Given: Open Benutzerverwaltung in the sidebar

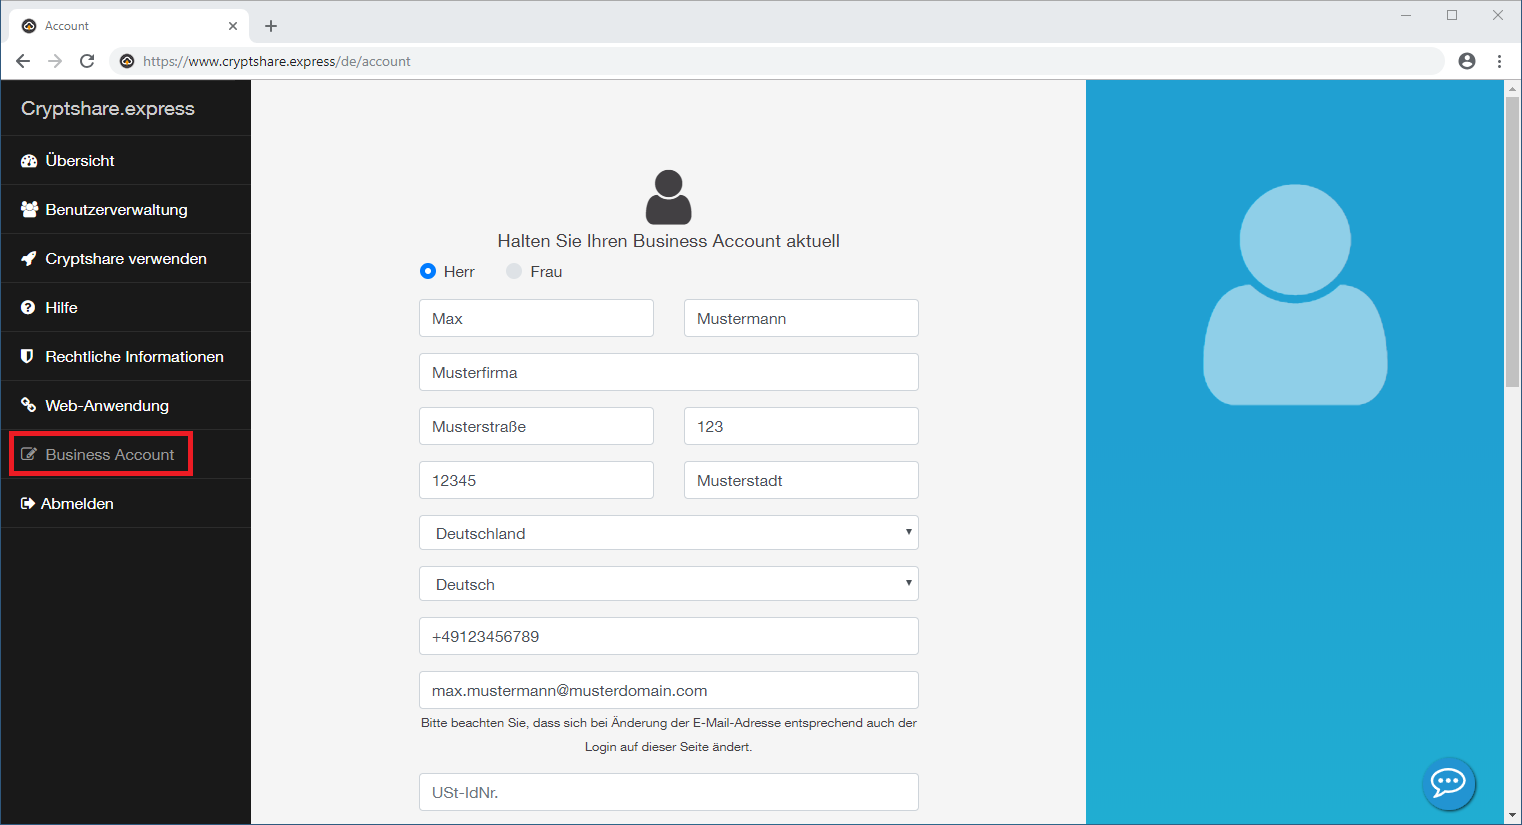Looking at the screenshot, I should pos(116,210).
